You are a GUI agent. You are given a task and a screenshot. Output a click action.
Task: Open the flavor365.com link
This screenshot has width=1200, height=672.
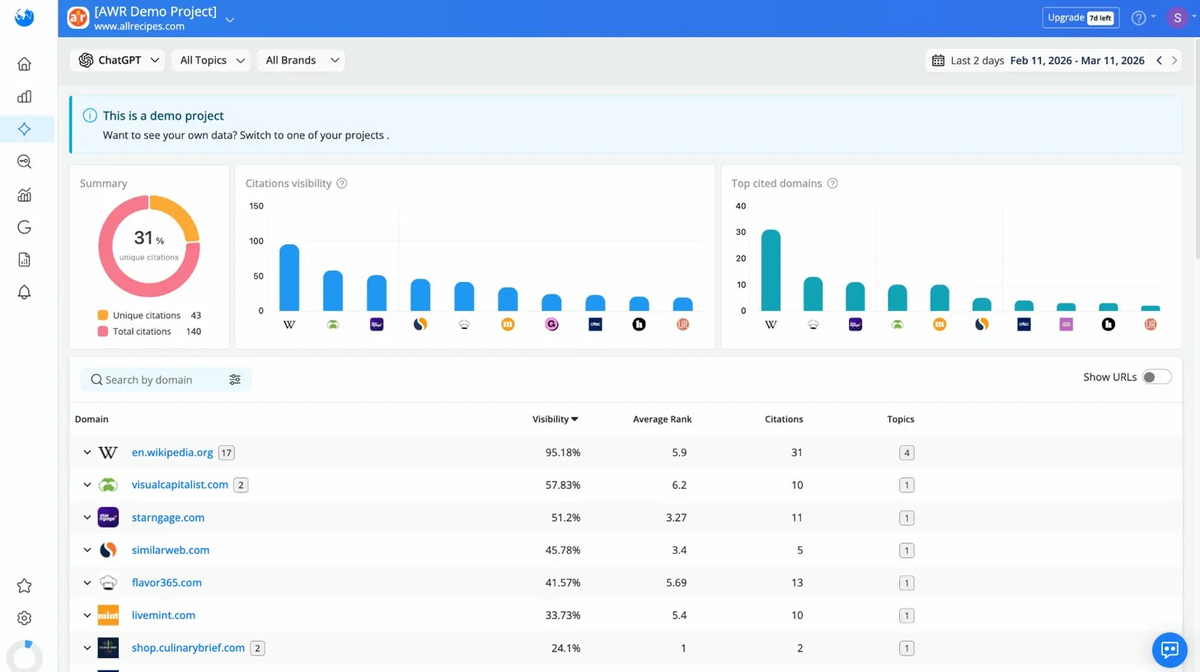167,583
